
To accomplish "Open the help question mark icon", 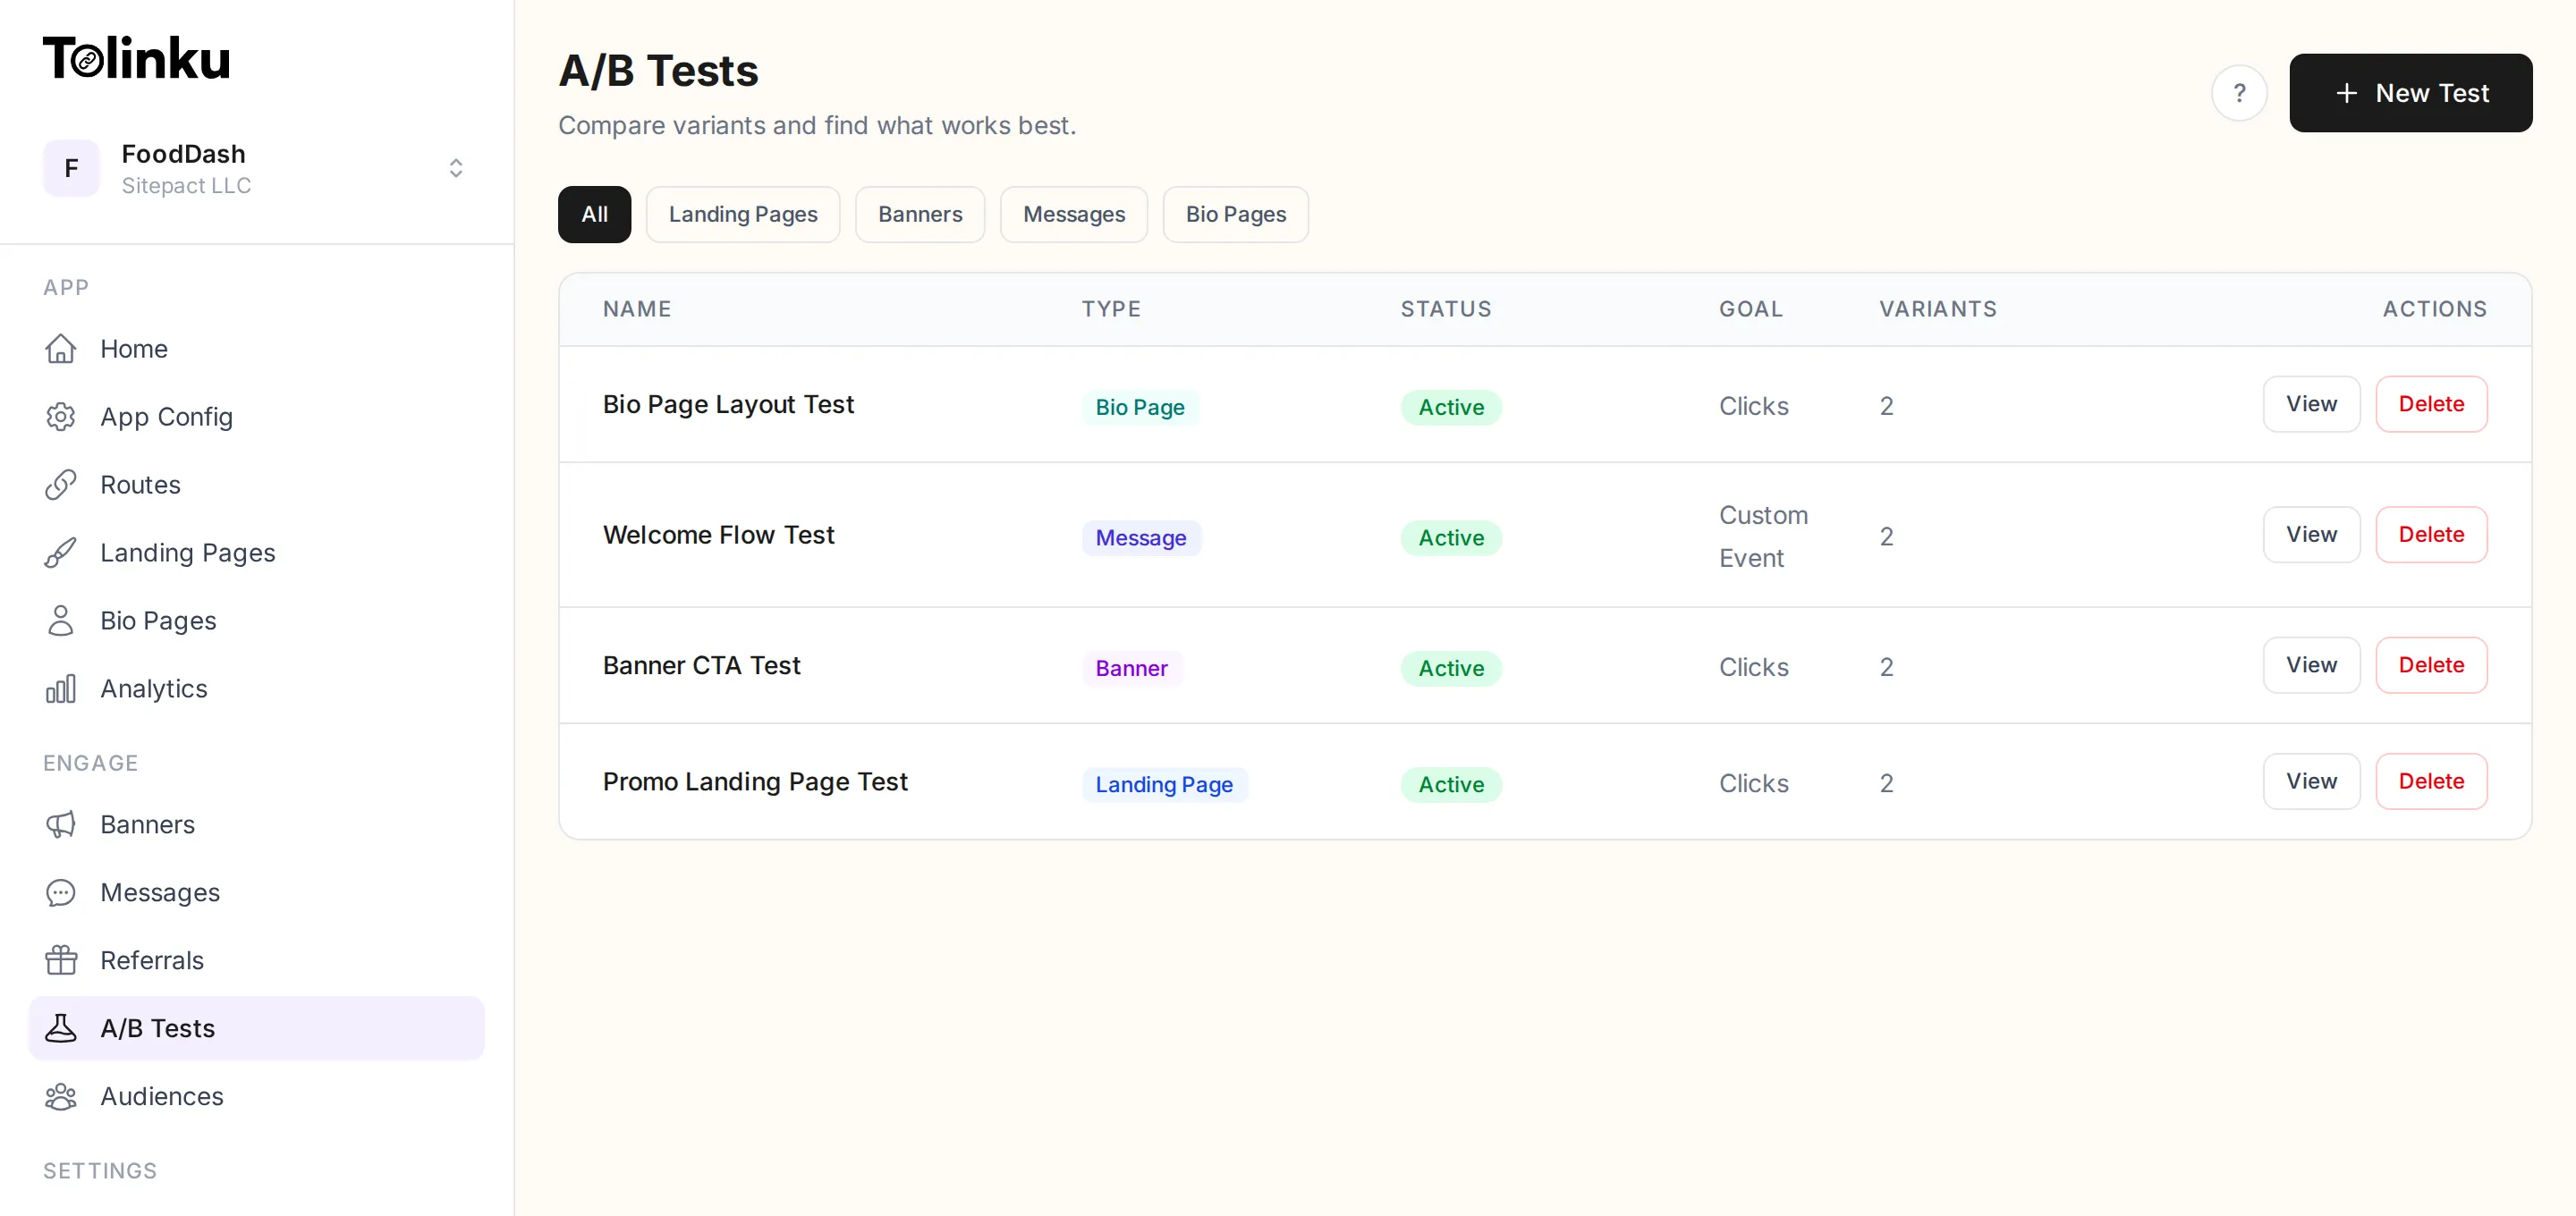I will coord(2239,93).
